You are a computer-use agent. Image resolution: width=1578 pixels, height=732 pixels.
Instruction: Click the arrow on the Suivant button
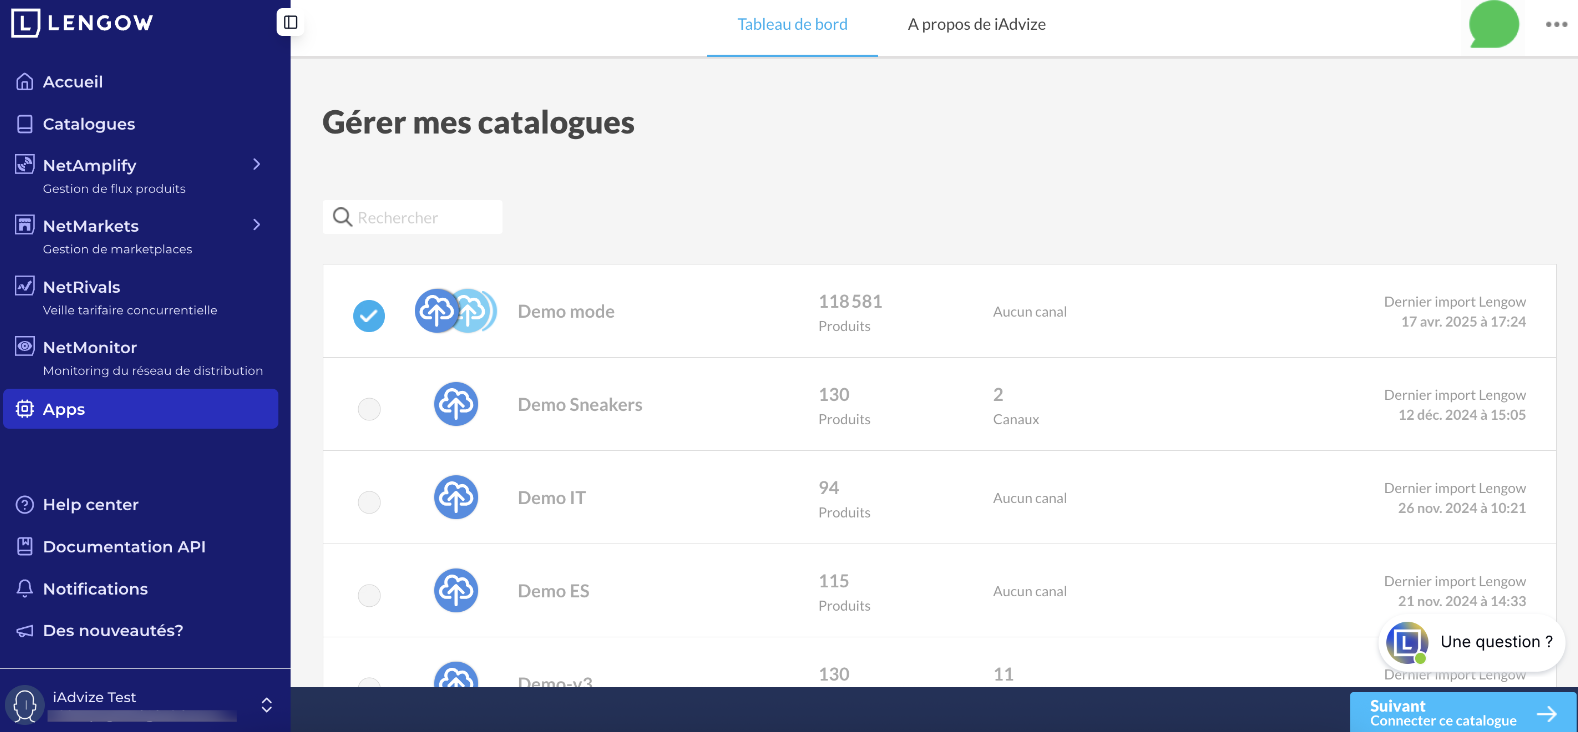tap(1547, 714)
